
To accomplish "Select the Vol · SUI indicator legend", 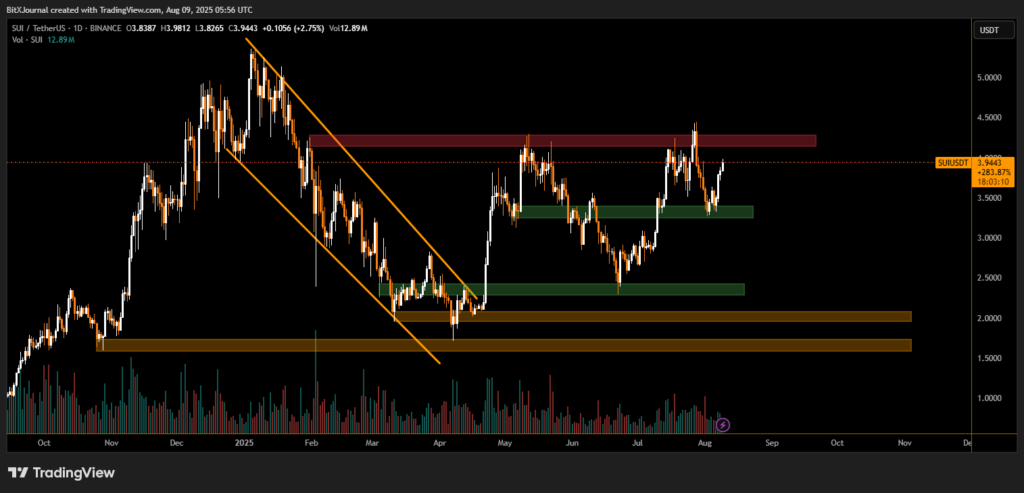I will pos(22,40).
